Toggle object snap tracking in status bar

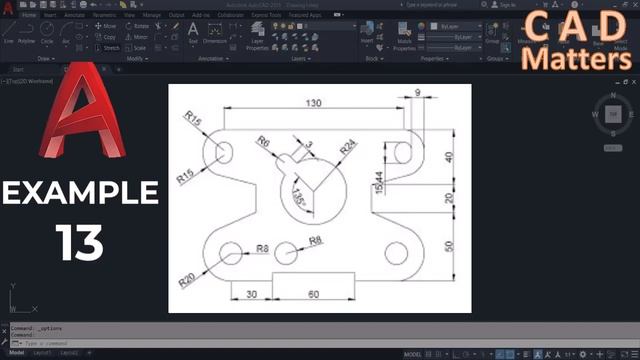[x=500, y=354]
